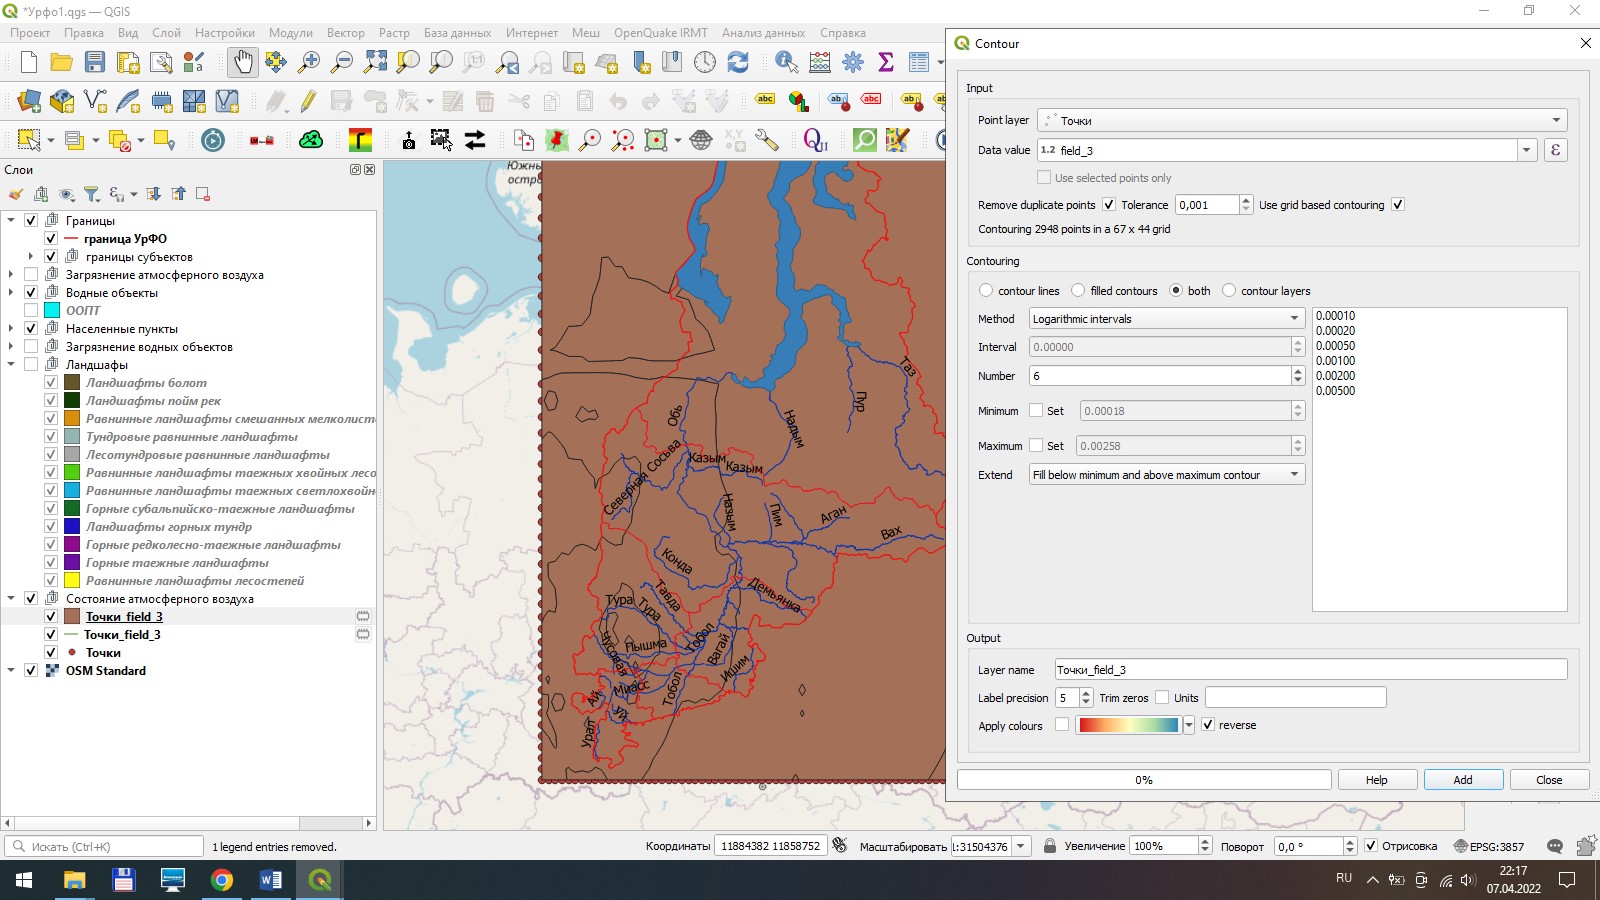The width and height of the screenshot is (1600, 900).
Task: Open the Statistical Summary sigma icon
Action: point(885,62)
